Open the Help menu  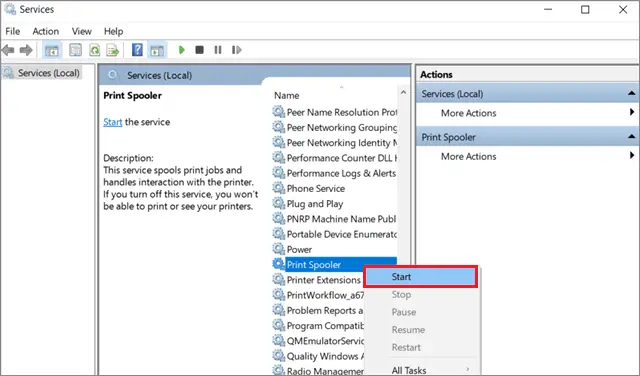(x=113, y=31)
